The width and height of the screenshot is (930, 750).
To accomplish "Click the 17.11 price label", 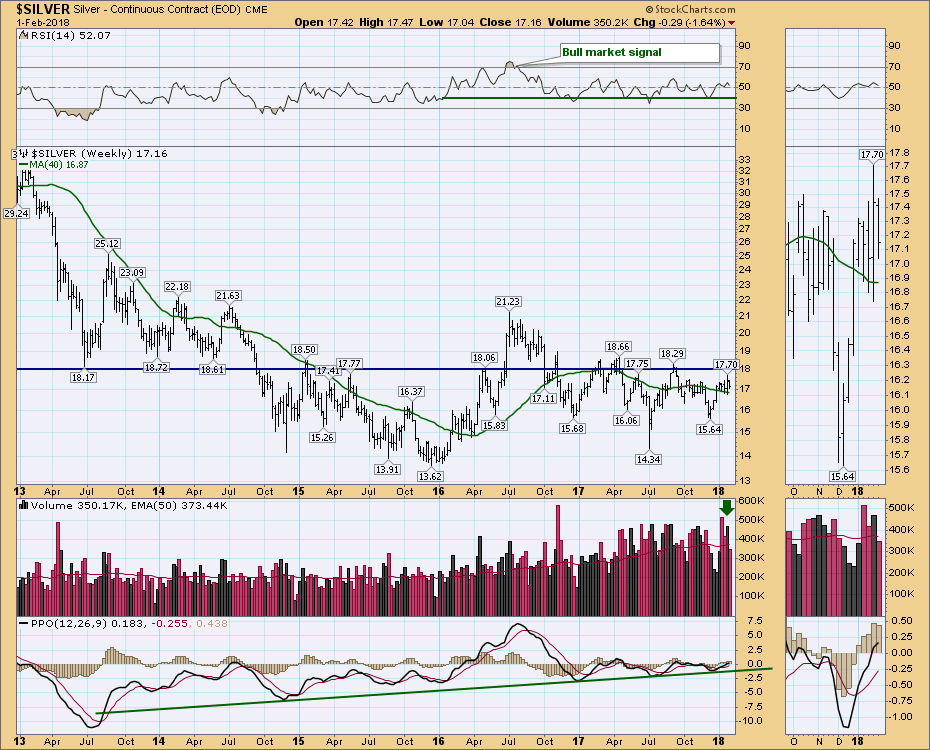I will (x=543, y=399).
